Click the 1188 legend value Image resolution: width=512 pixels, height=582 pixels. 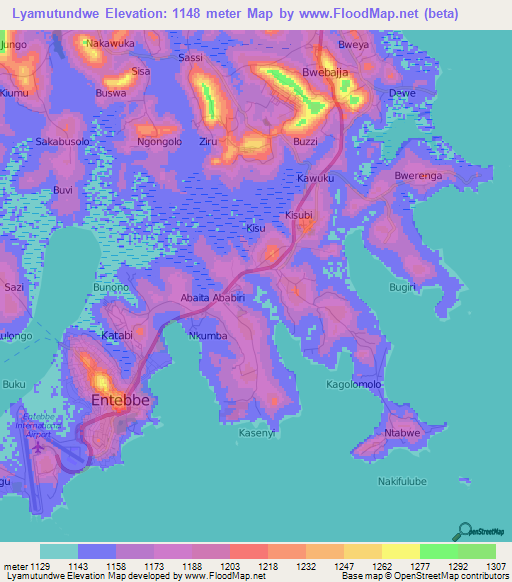[192, 567]
